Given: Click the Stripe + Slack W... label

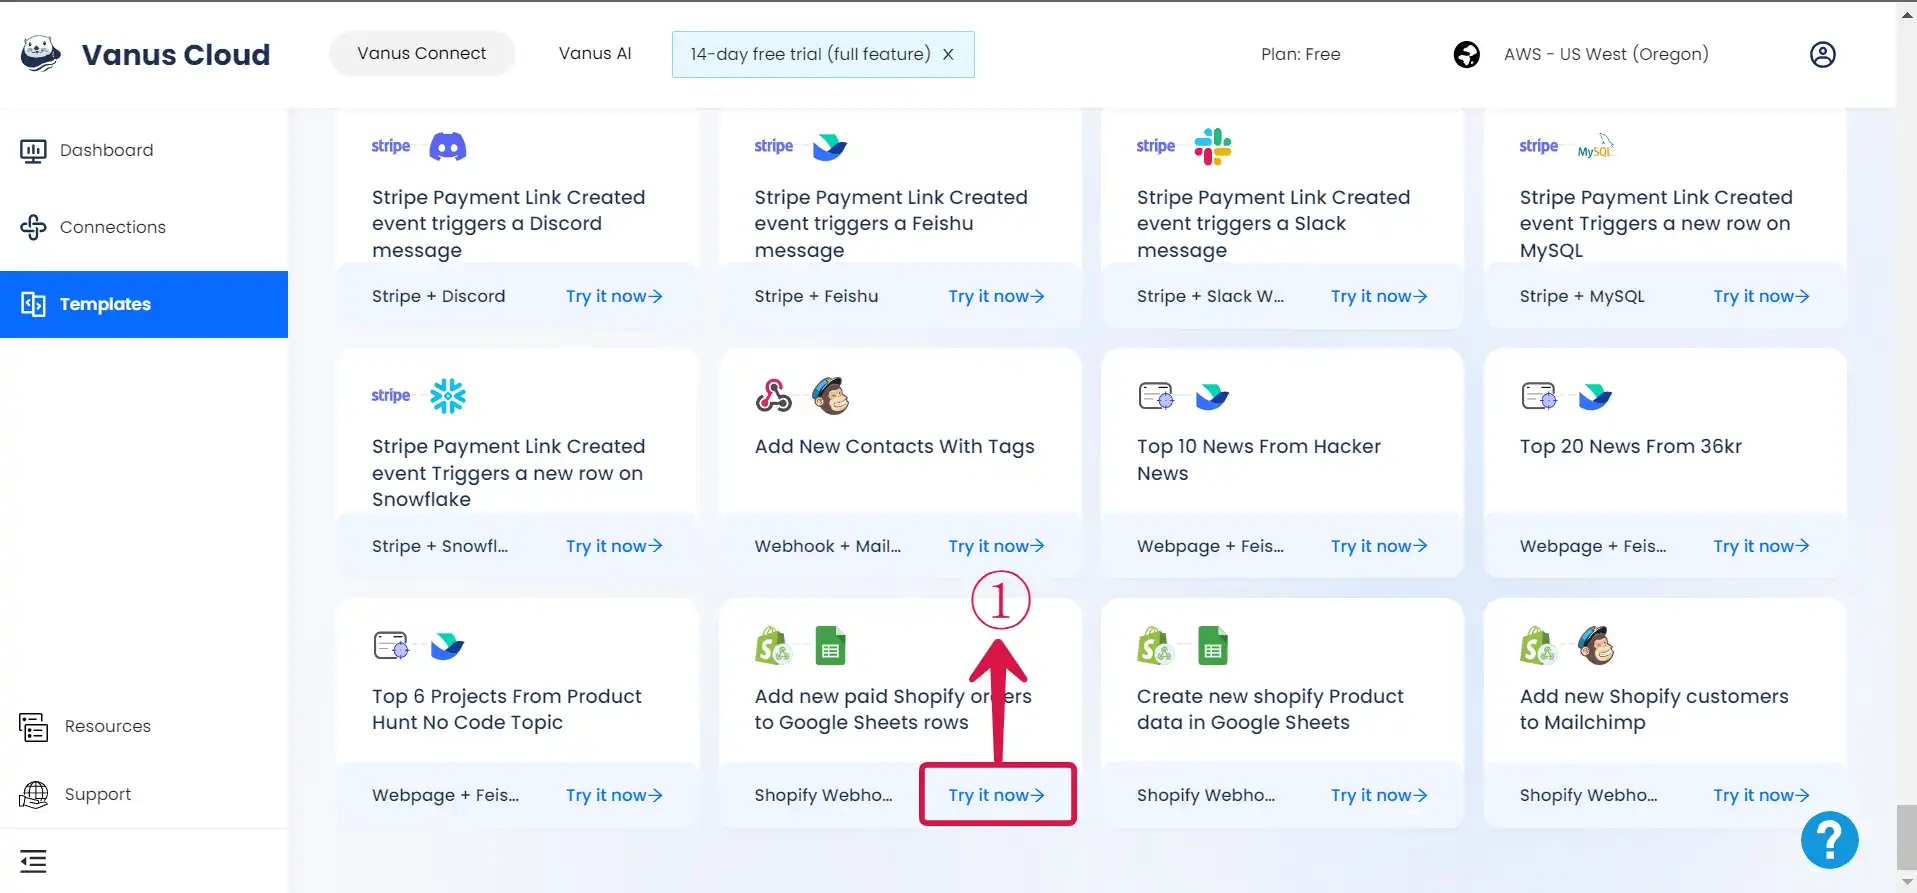Looking at the screenshot, I should [1210, 296].
